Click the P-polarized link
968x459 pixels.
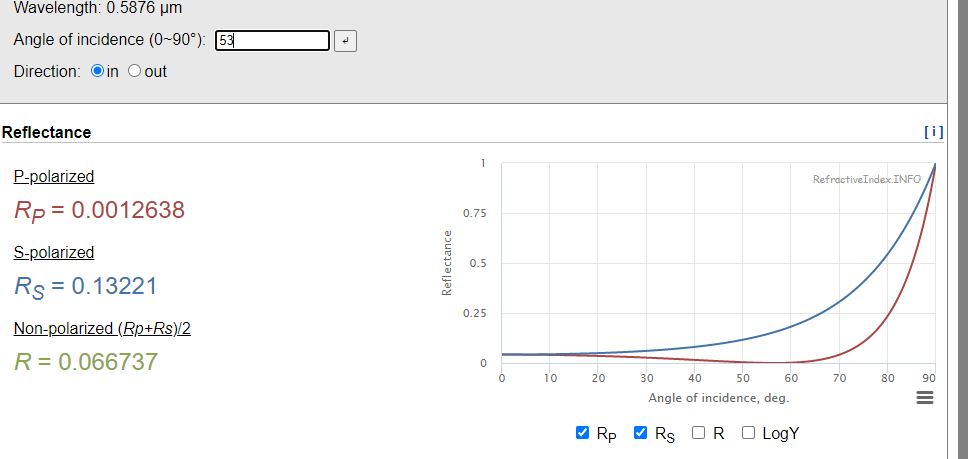coord(54,176)
